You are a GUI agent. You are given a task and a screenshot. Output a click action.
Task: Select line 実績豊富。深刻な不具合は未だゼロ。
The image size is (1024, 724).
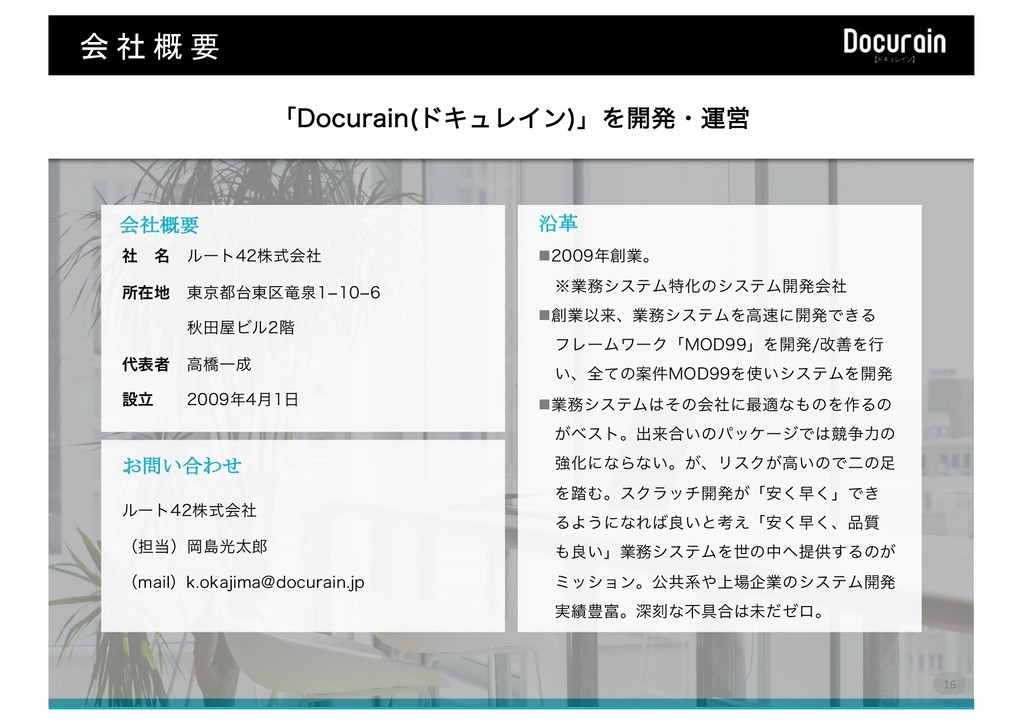(689, 611)
